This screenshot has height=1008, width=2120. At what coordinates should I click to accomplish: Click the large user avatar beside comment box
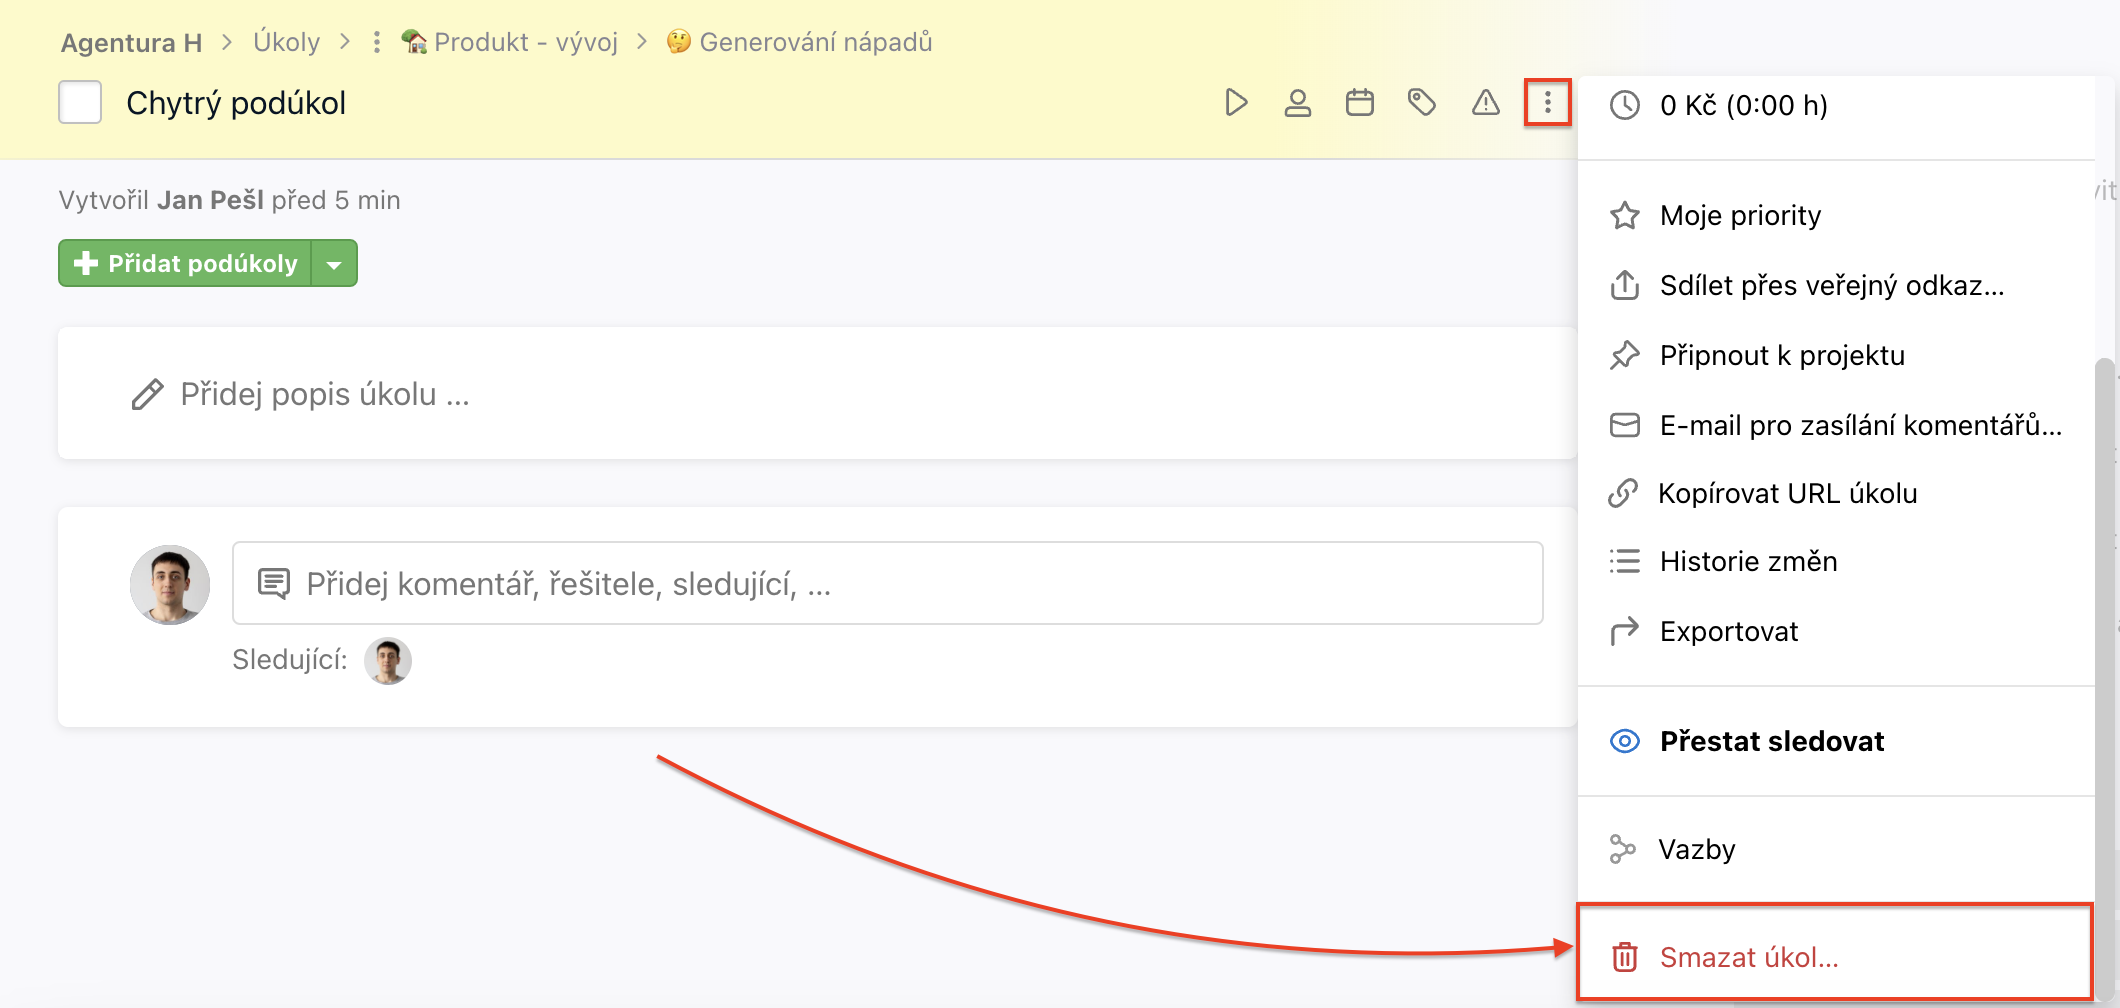click(x=170, y=584)
